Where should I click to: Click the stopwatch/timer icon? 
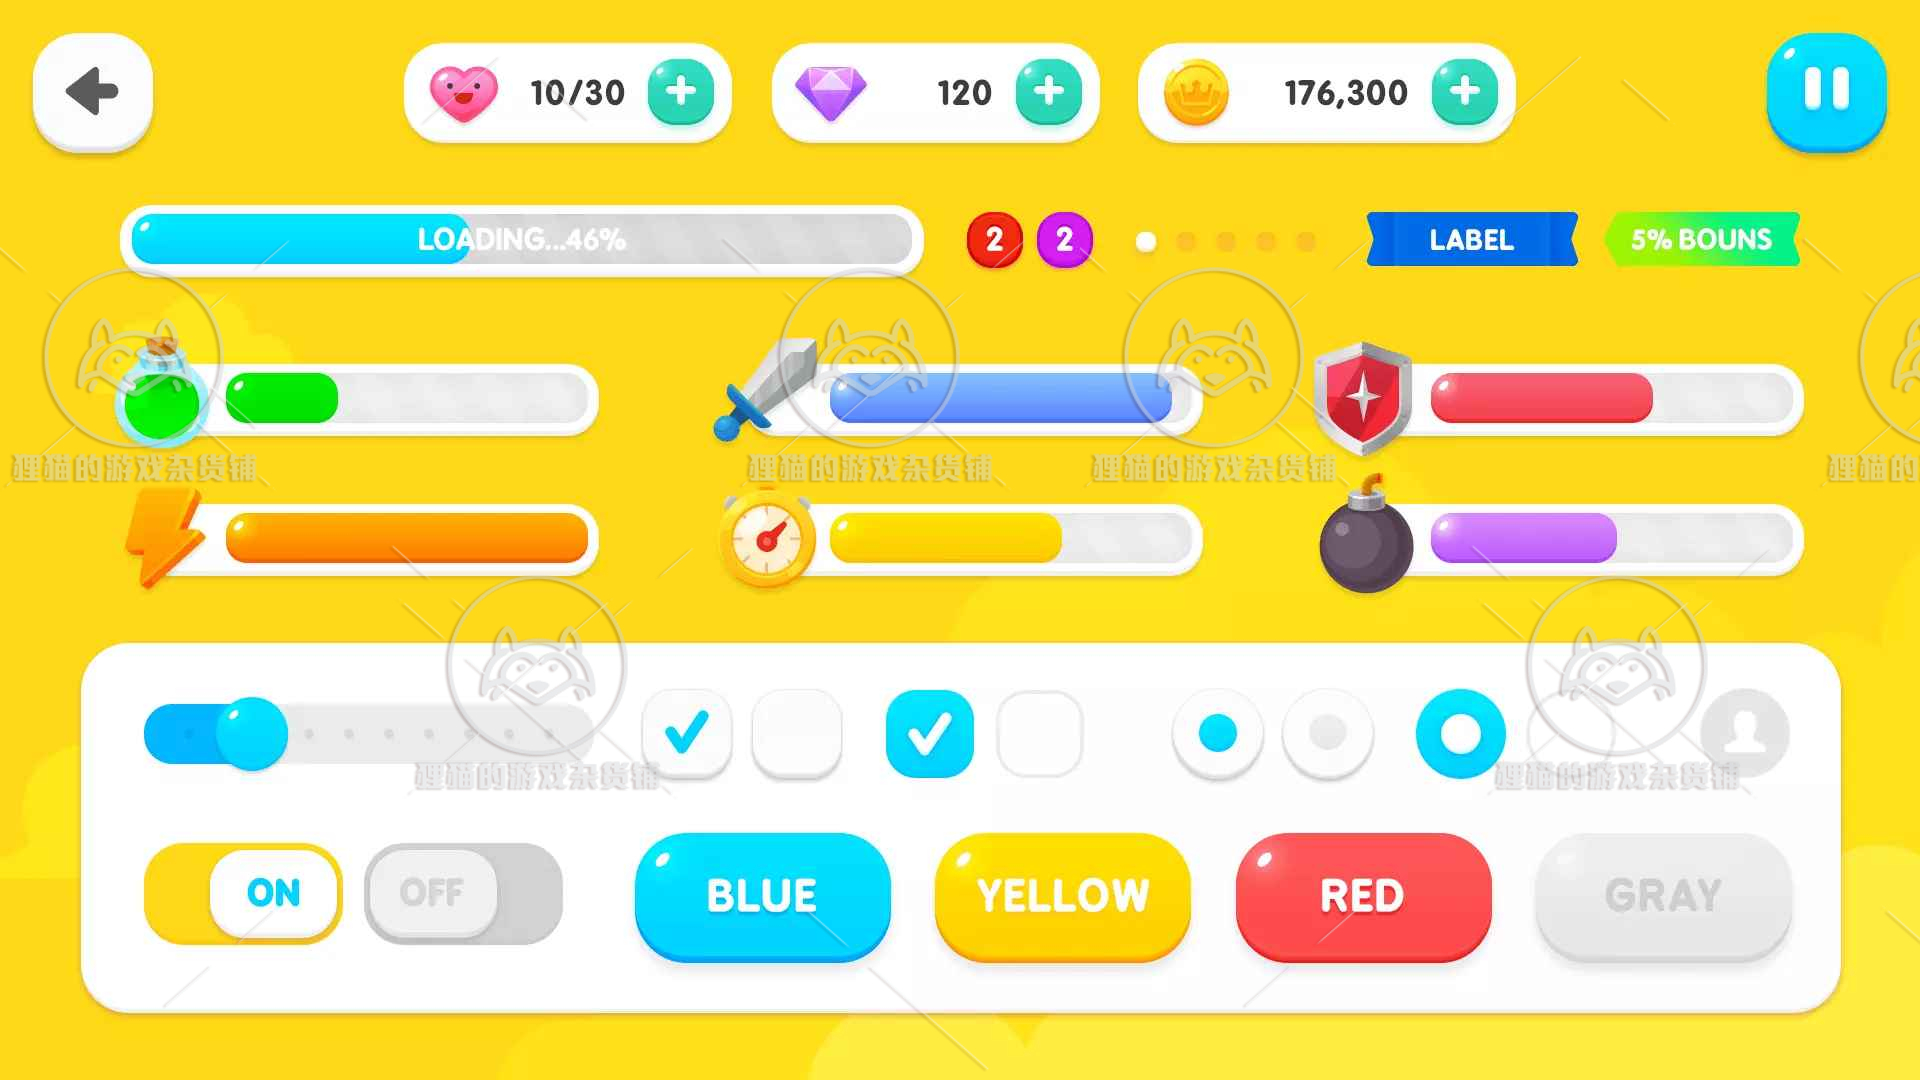click(758, 538)
